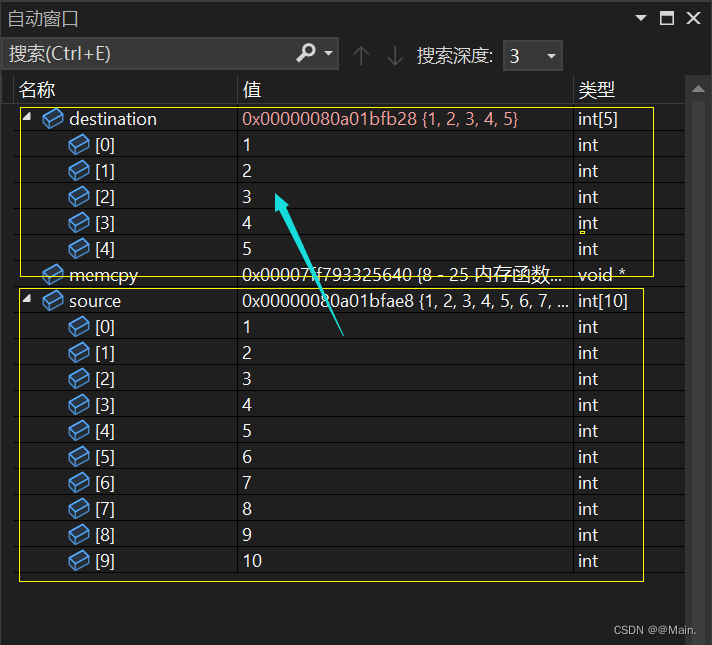Click the 名称 column header
Image resolution: width=712 pixels, height=645 pixels.
coord(125,89)
